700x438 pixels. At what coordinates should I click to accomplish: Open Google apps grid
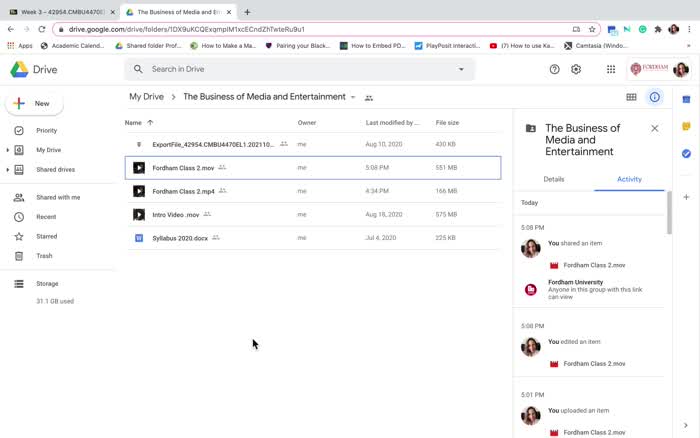tap(611, 69)
